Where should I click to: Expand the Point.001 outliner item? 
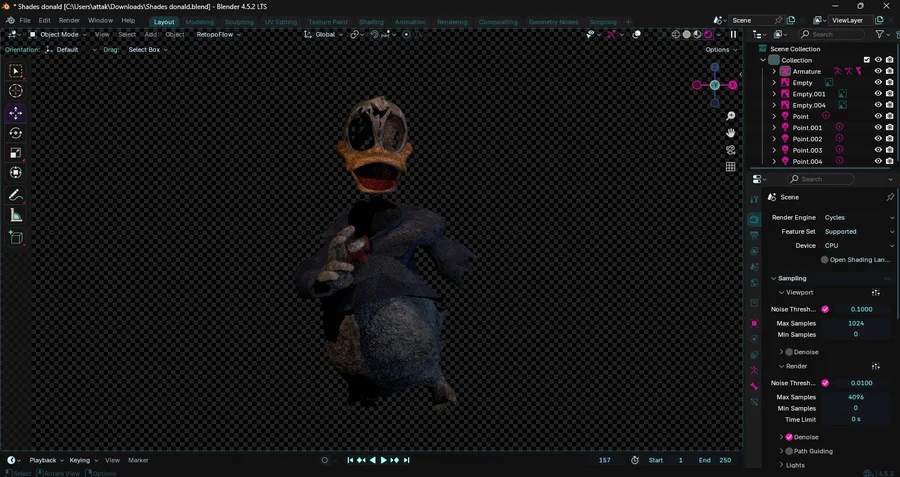[774, 127]
